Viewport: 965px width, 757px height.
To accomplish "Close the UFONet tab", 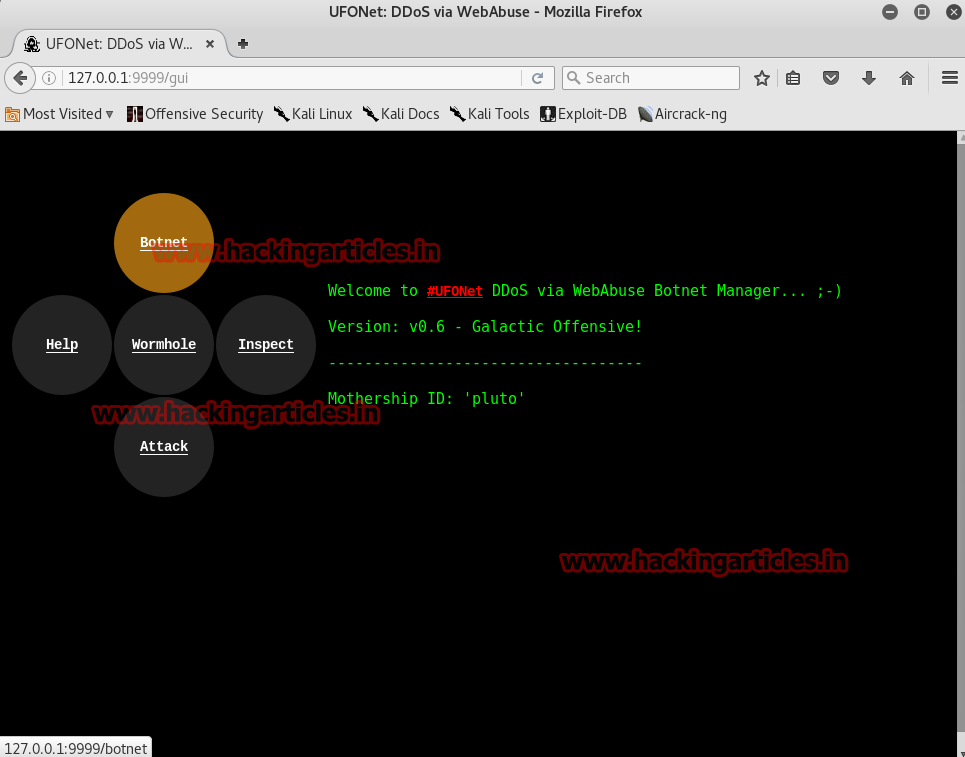I will 210,44.
